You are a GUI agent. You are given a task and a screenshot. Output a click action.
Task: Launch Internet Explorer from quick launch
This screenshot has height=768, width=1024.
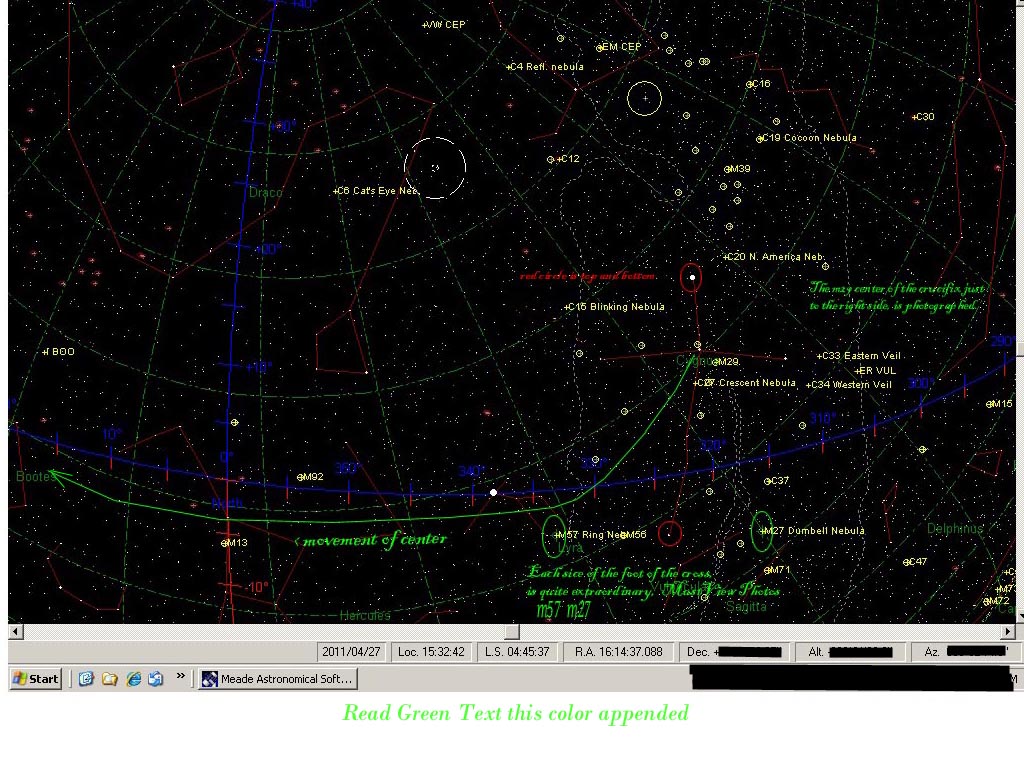134,679
